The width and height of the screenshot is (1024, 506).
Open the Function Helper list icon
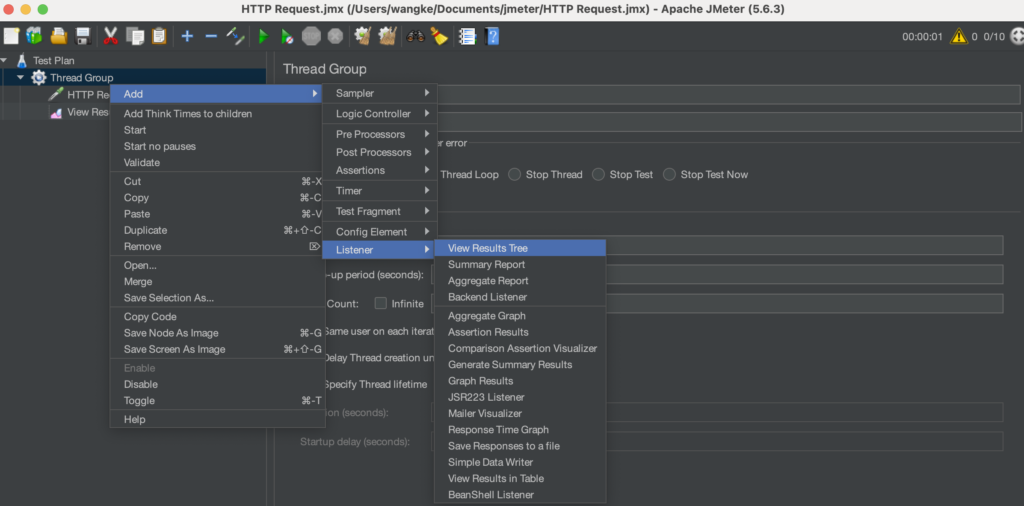pos(468,36)
